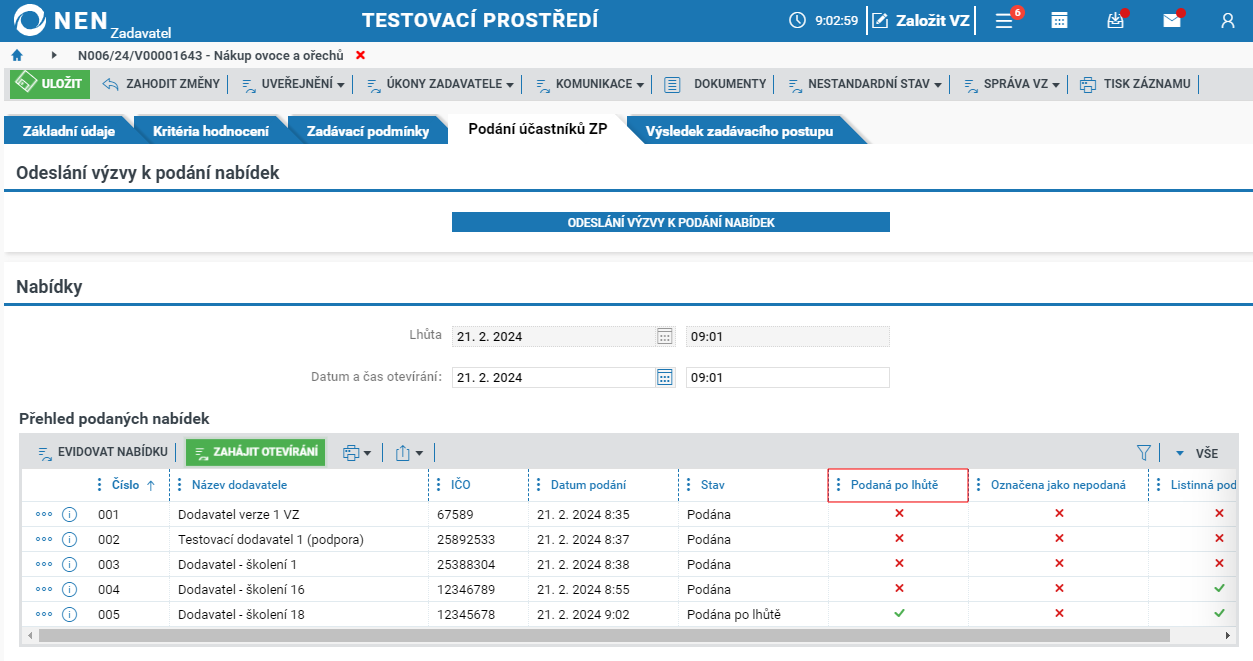1253x661 pixels.
Task: Open column menu dots for Označena jako nepodaná
Action: click(x=978, y=485)
